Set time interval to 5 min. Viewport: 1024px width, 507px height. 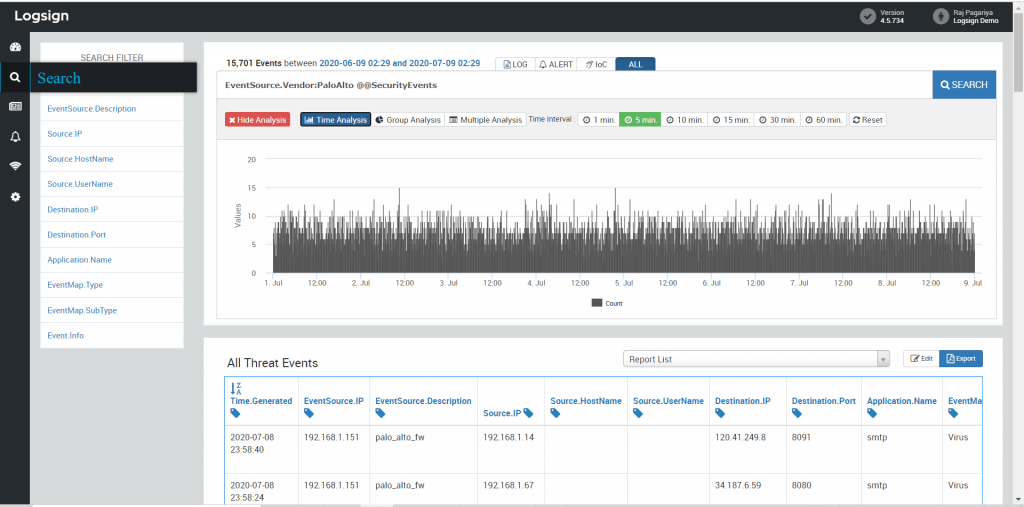tap(640, 120)
